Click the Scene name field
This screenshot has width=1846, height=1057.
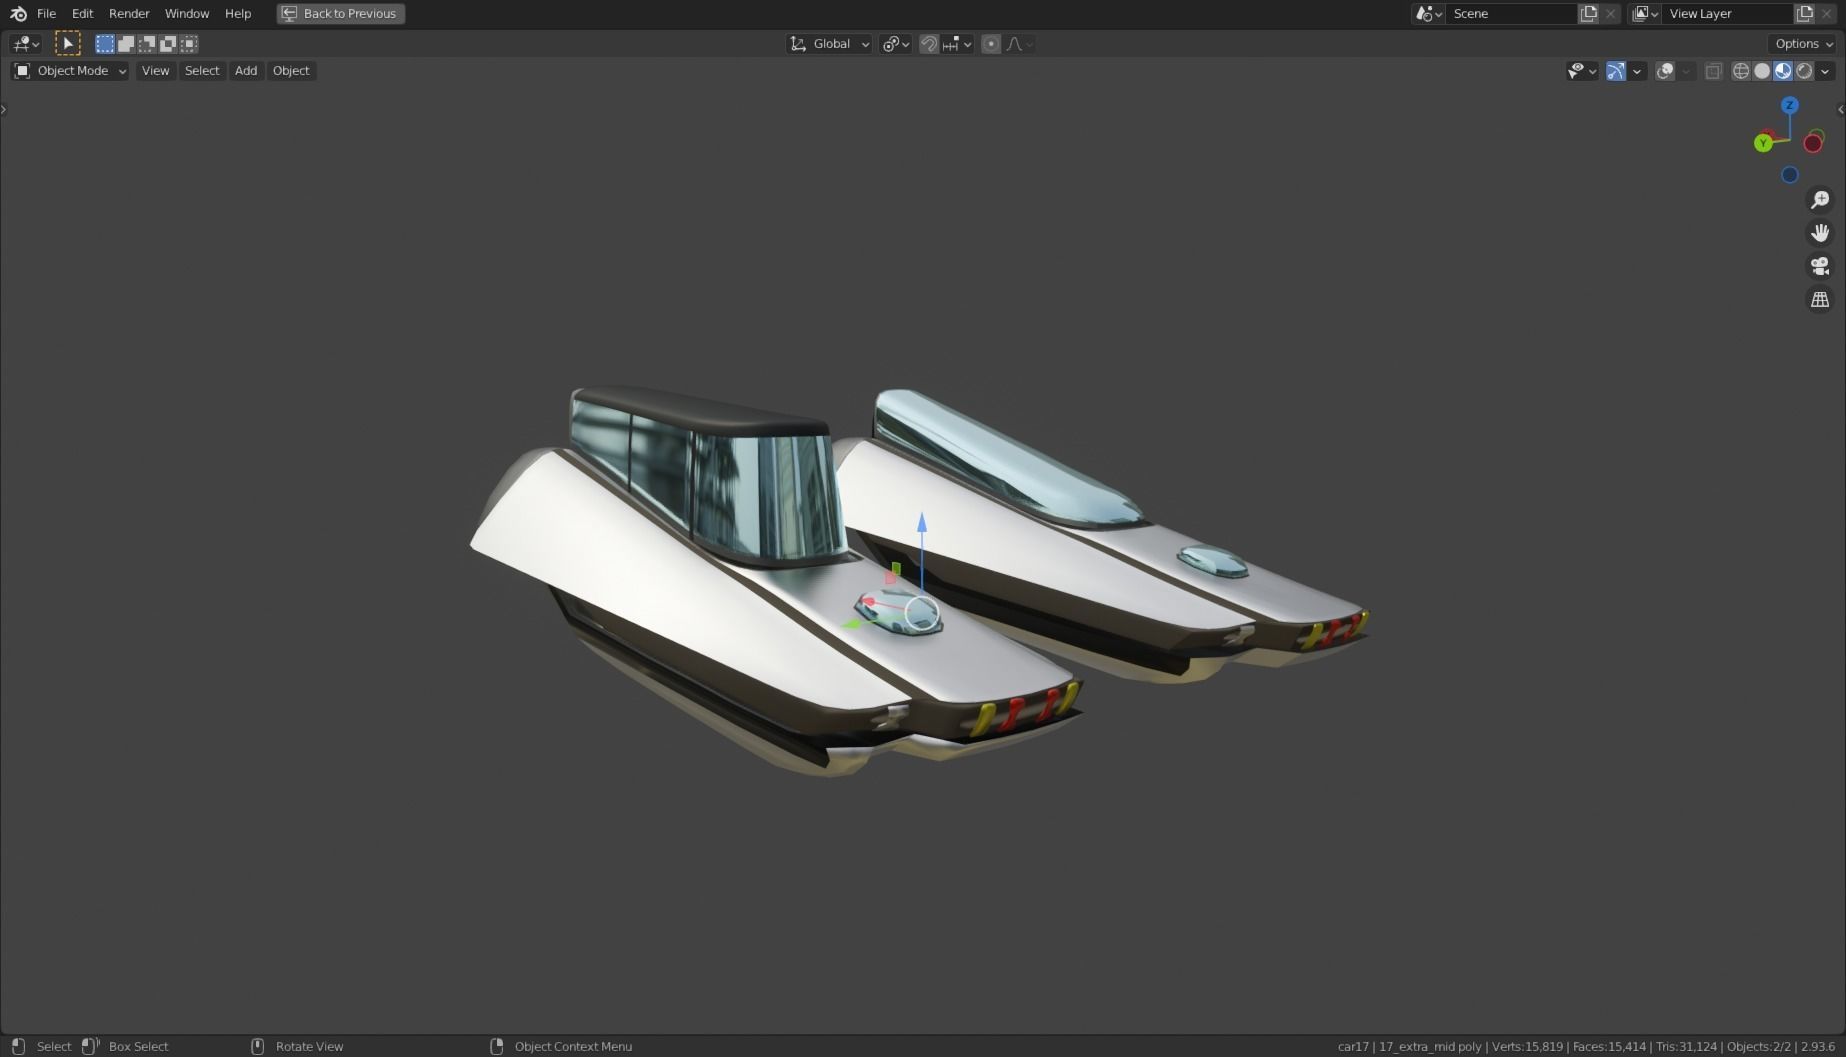(x=1510, y=13)
